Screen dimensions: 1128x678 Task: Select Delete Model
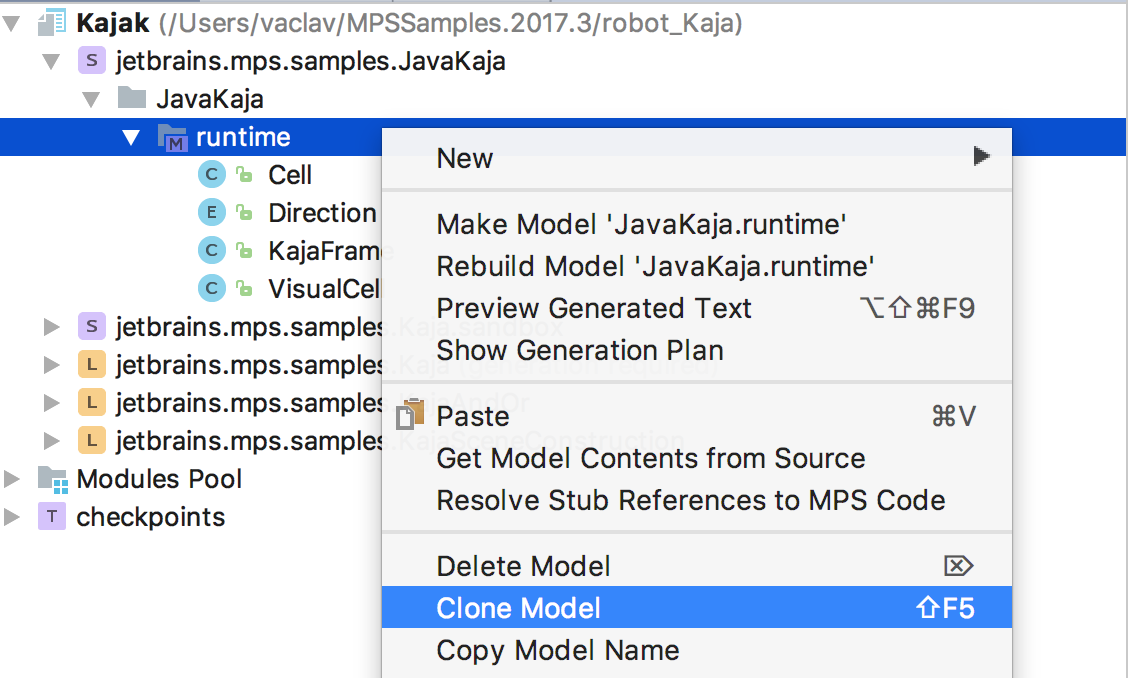(x=696, y=566)
